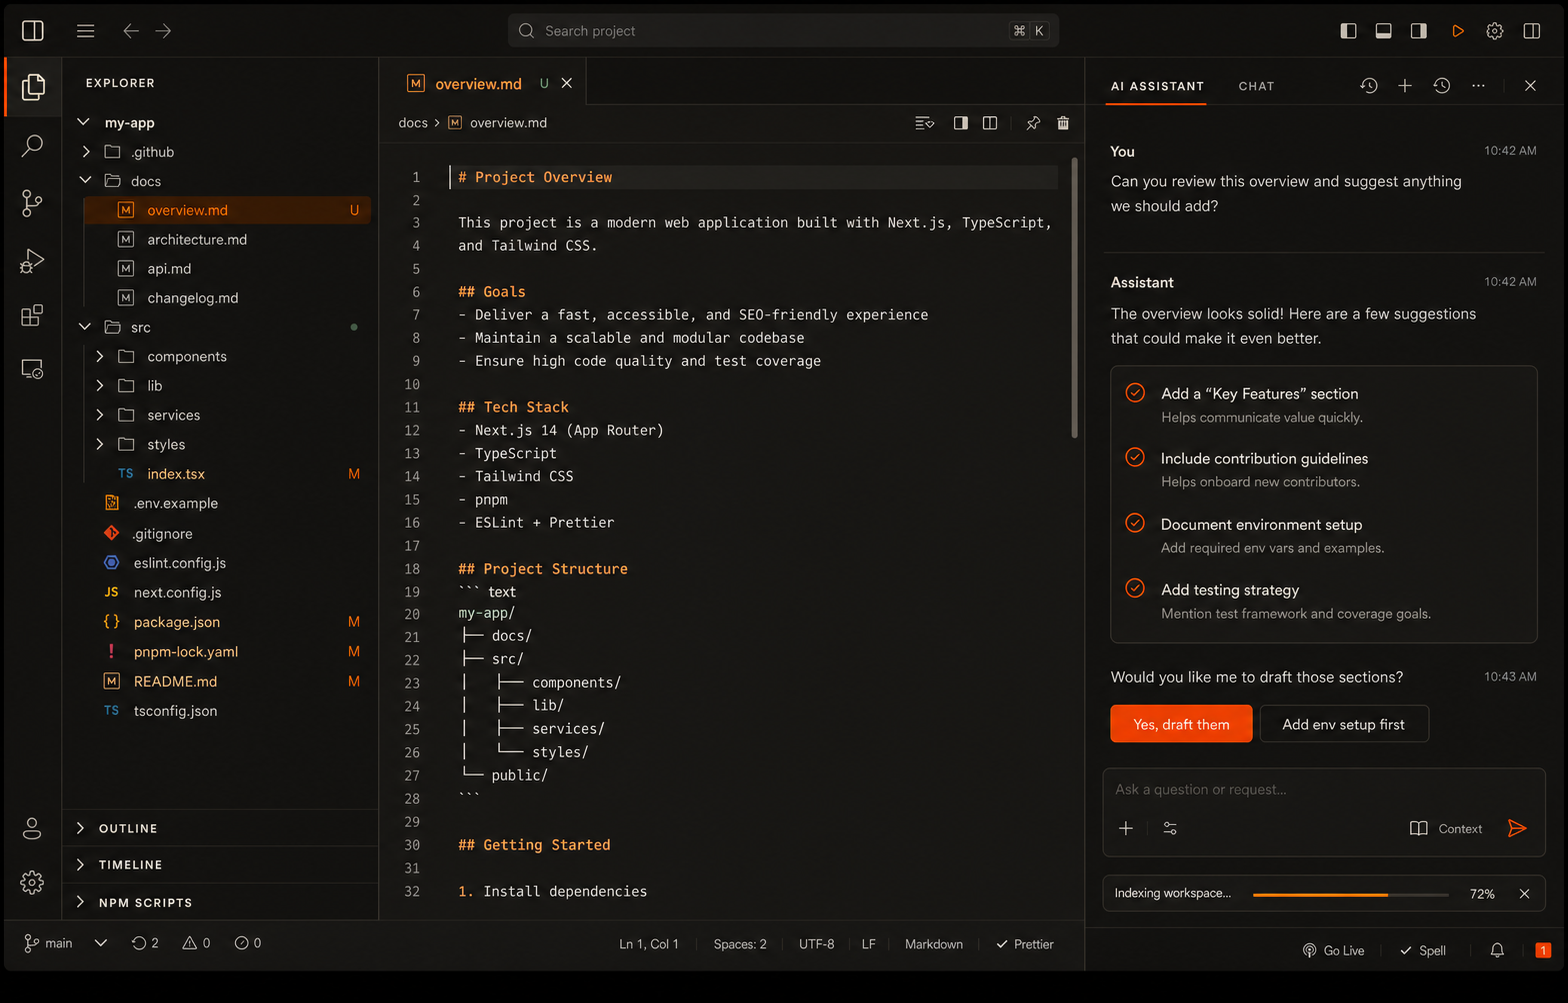Click the split editor icon
This screenshot has height=1003, width=1568.
(x=990, y=123)
